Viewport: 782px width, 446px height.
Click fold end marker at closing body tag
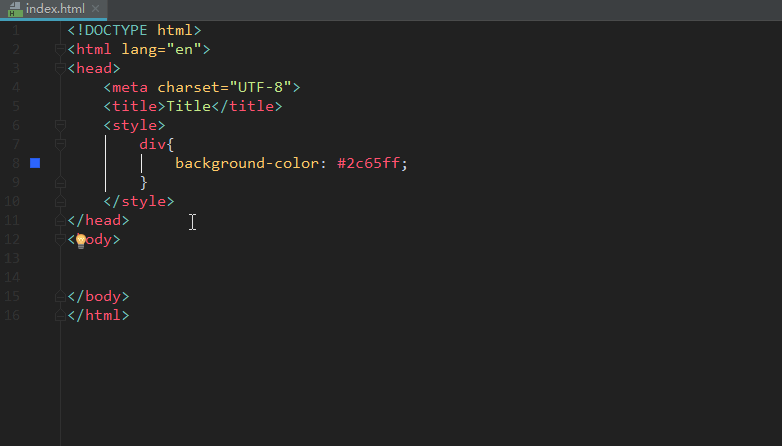(60, 297)
